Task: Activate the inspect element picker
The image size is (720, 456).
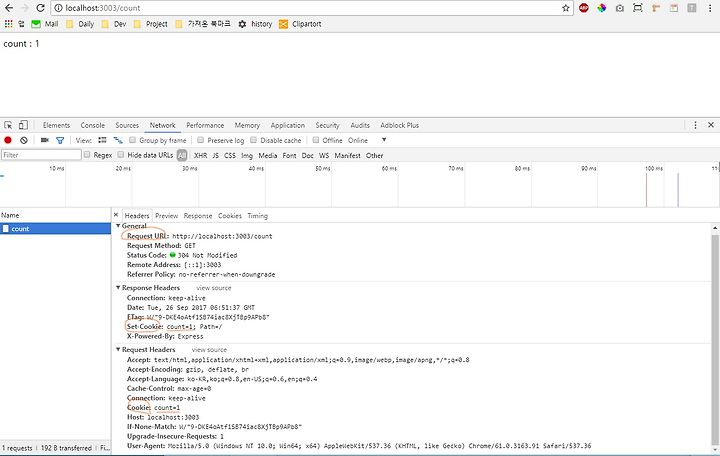Action: [8, 125]
